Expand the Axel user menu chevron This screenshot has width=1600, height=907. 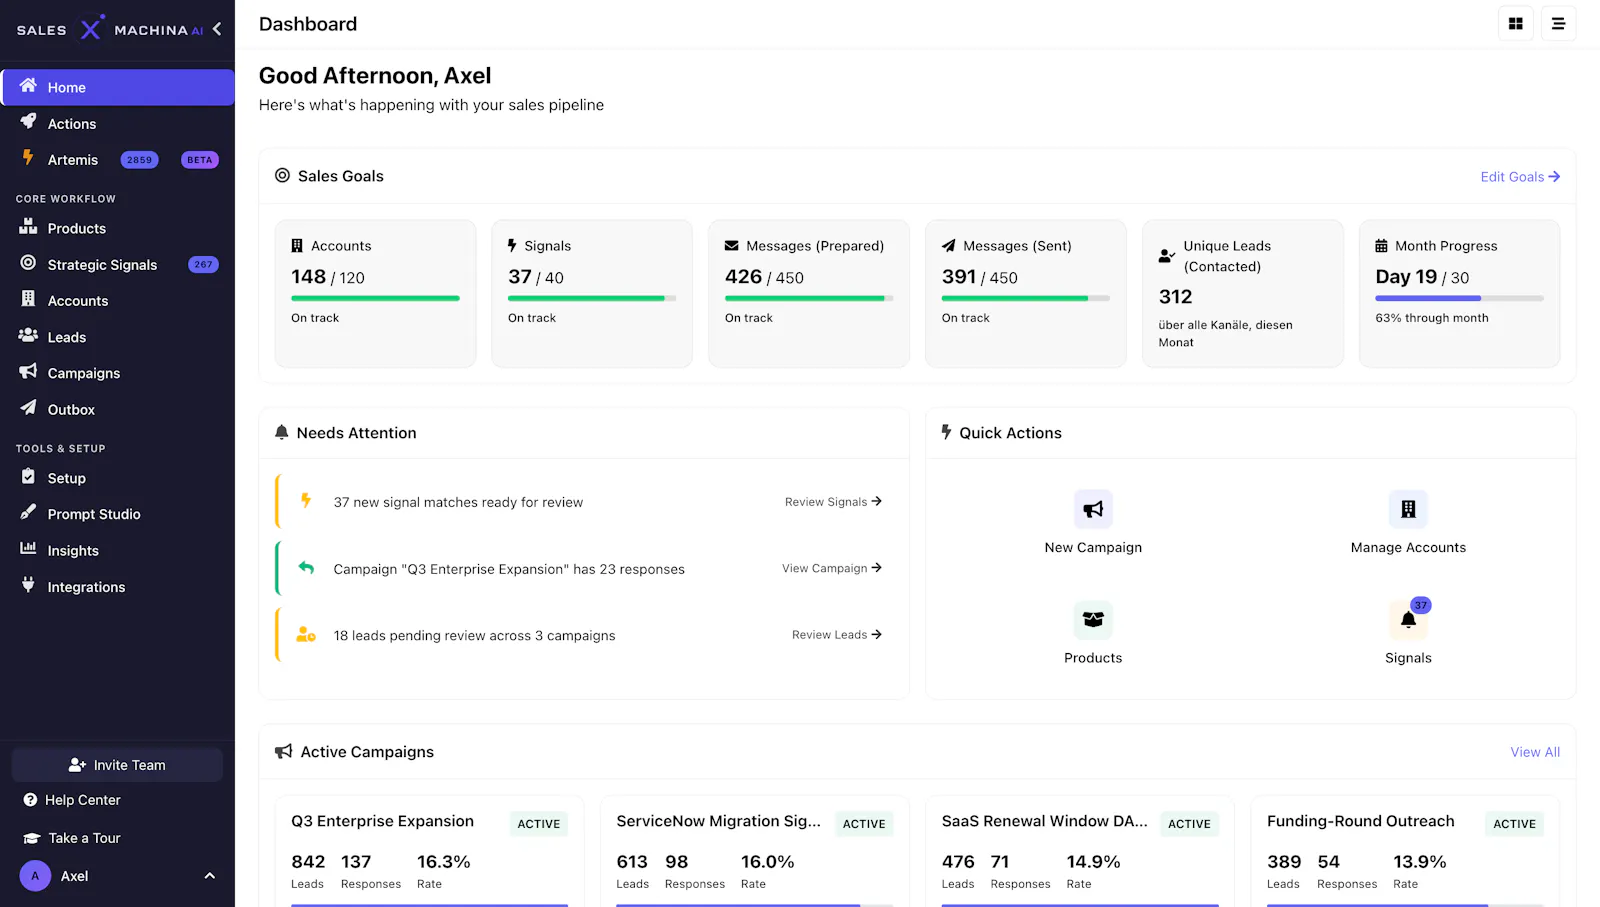tap(210, 876)
